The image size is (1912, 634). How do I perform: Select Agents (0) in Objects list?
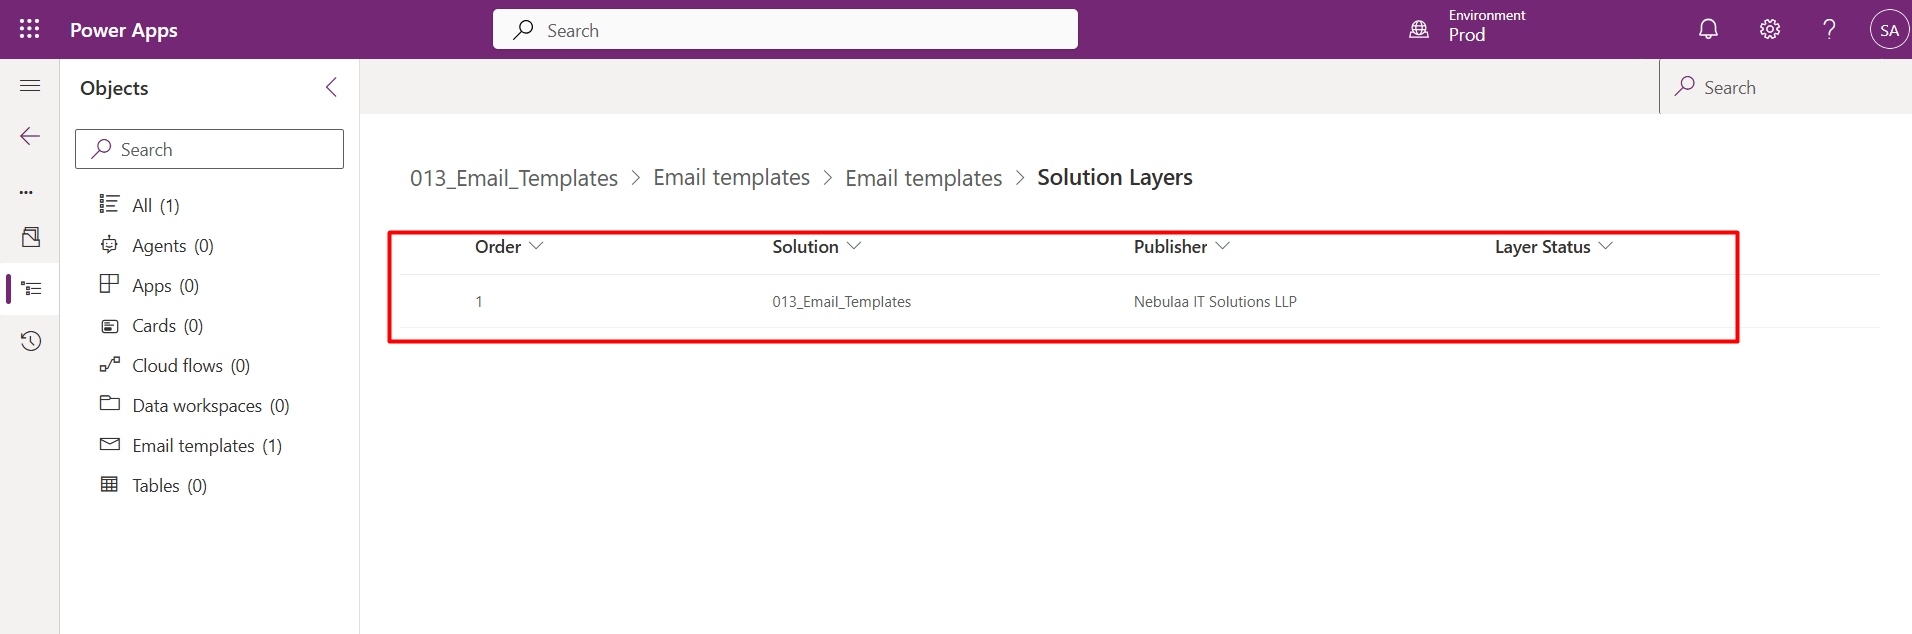point(157,245)
